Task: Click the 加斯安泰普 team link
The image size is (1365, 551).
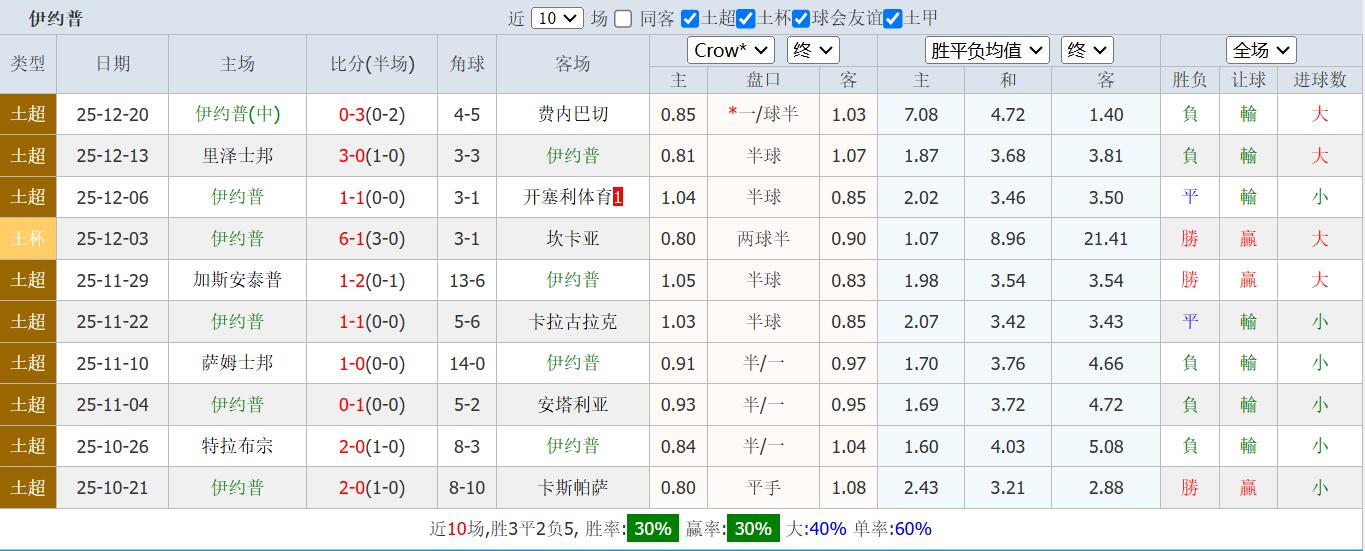Action: (x=237, y=280)
